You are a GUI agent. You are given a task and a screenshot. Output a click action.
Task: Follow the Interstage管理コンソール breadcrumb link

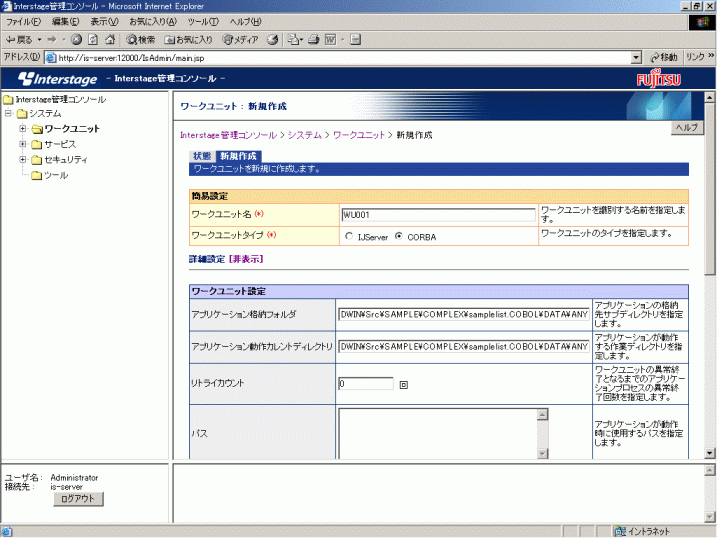(228, 135)
